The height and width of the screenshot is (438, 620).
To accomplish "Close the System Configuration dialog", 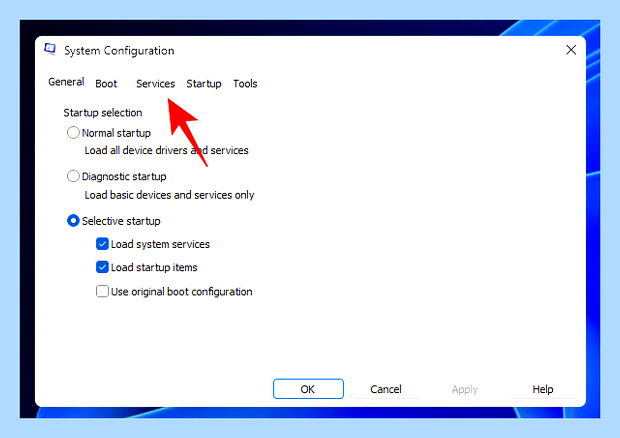I will tap(571, 50).
